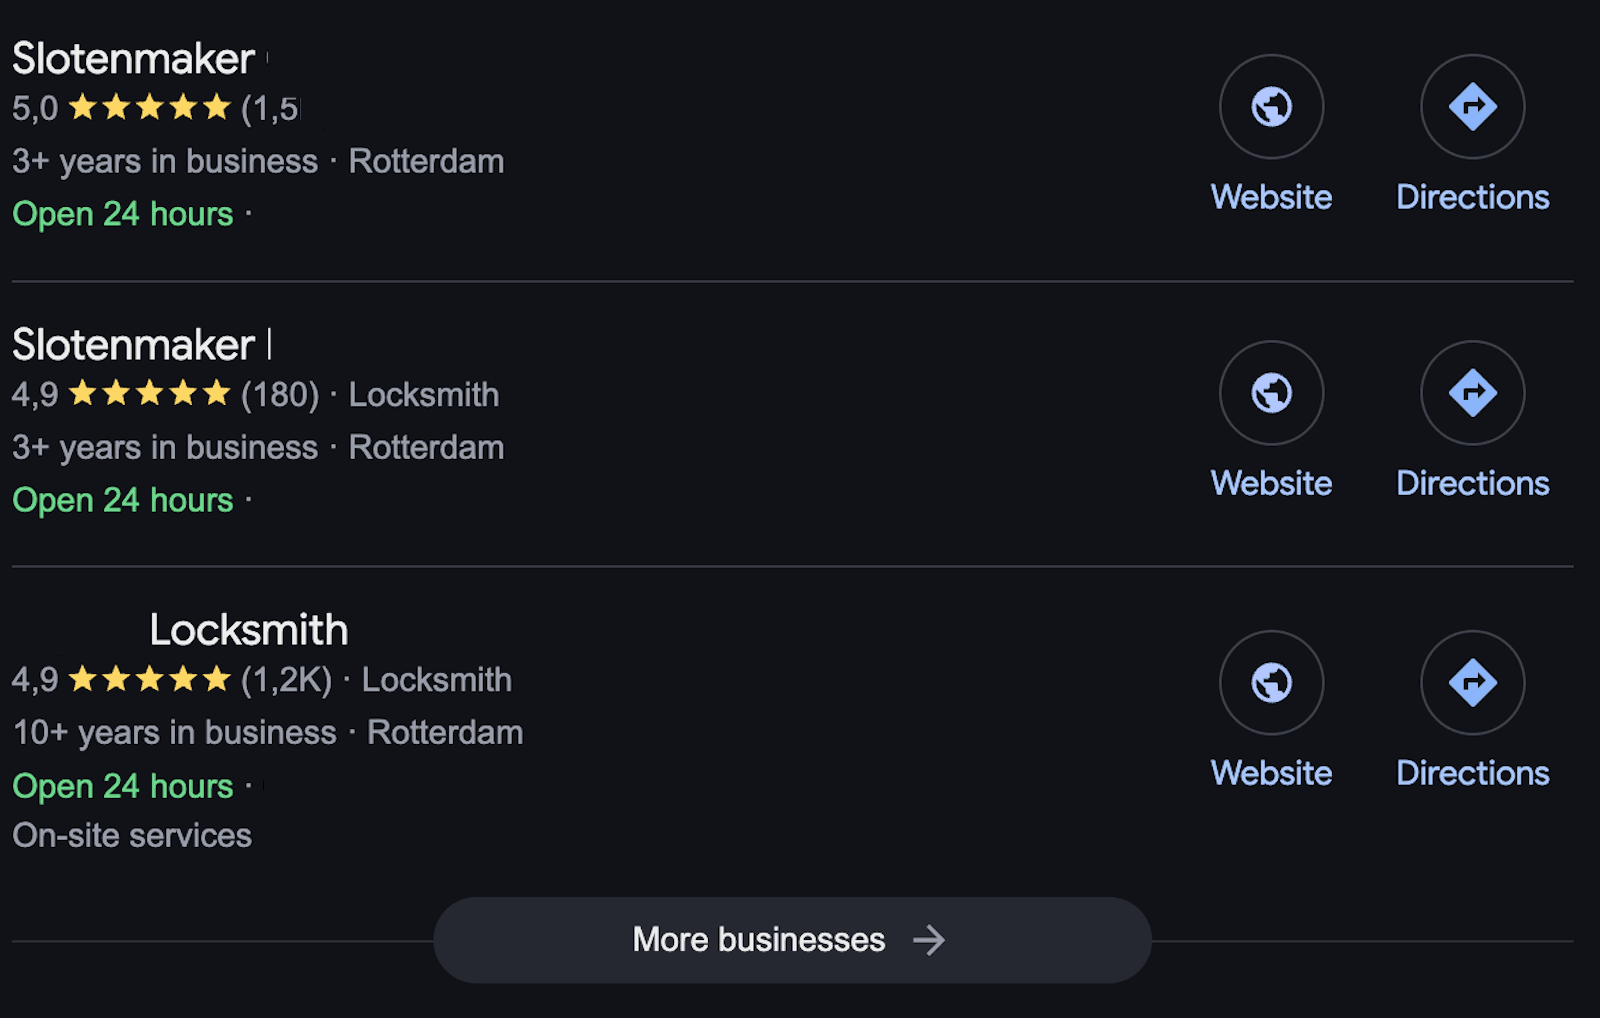The height and width of the screenshot is (1018, 1600).
Task: Open the Slotenmaker listing title rated 4,9
Action: click(133, 345)
